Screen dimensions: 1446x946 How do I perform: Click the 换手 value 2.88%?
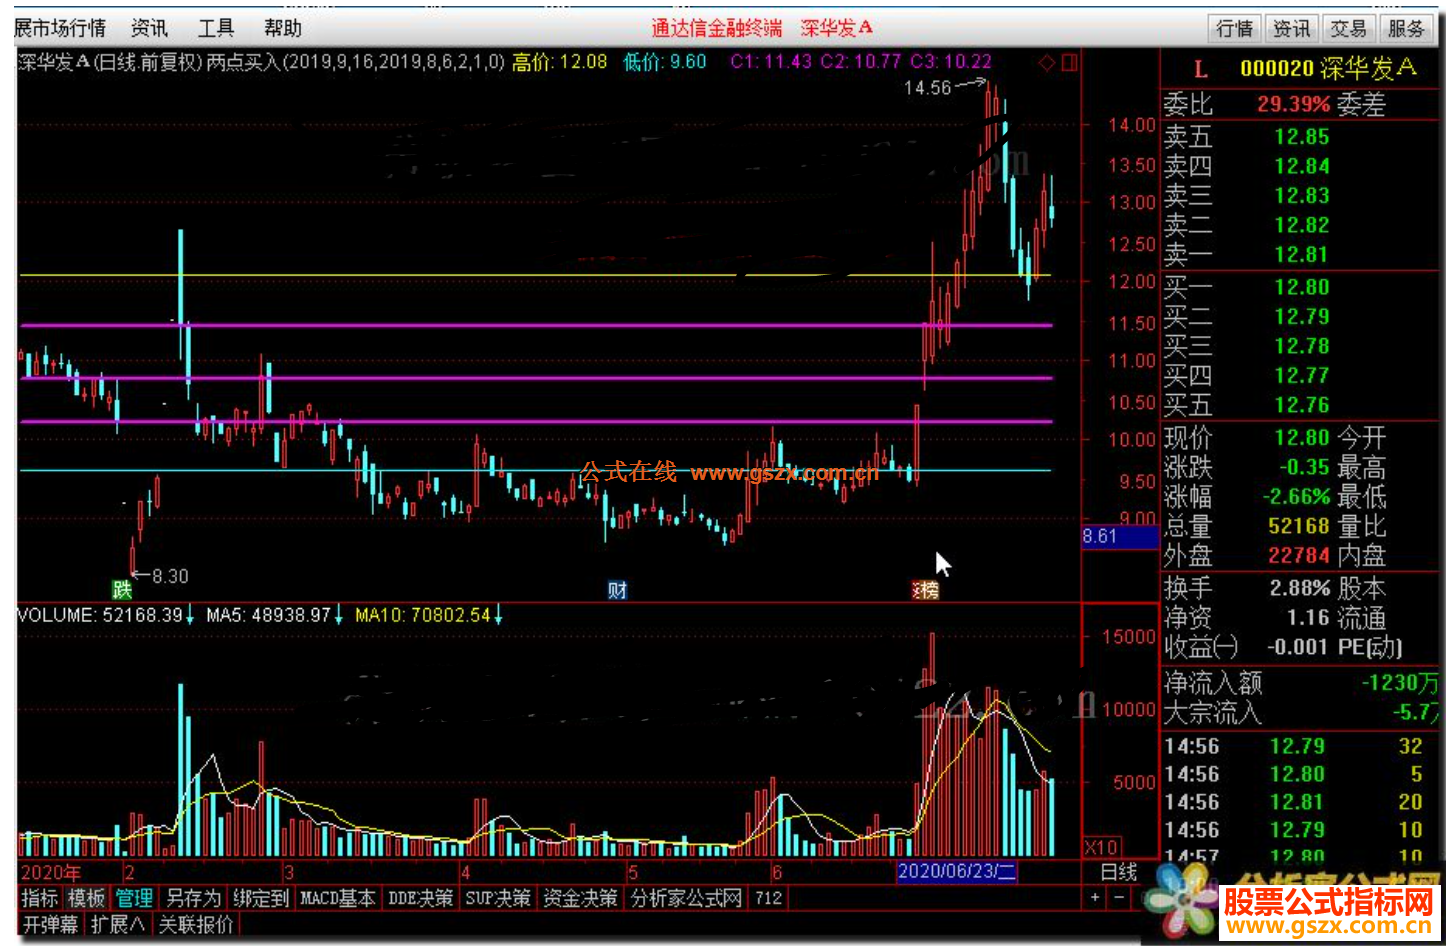[1300, 588]
